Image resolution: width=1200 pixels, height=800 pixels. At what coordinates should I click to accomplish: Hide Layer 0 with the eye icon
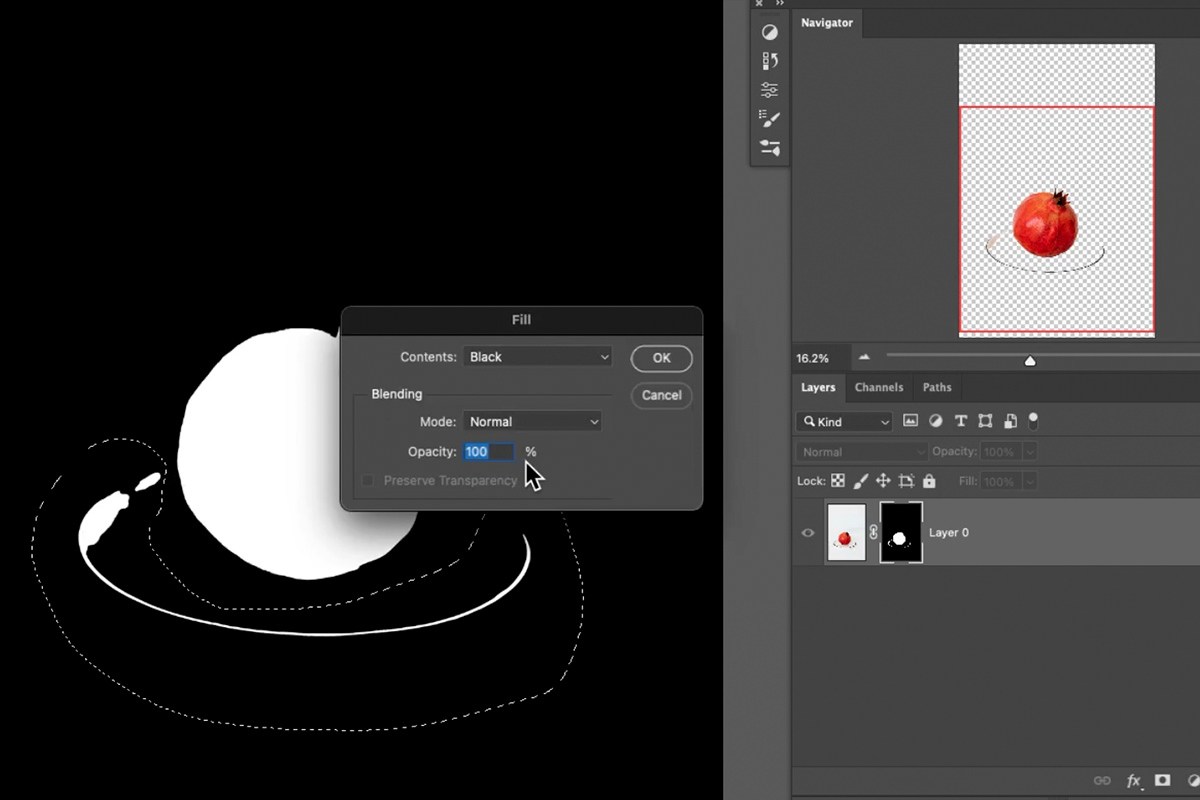tap(808, 533)
